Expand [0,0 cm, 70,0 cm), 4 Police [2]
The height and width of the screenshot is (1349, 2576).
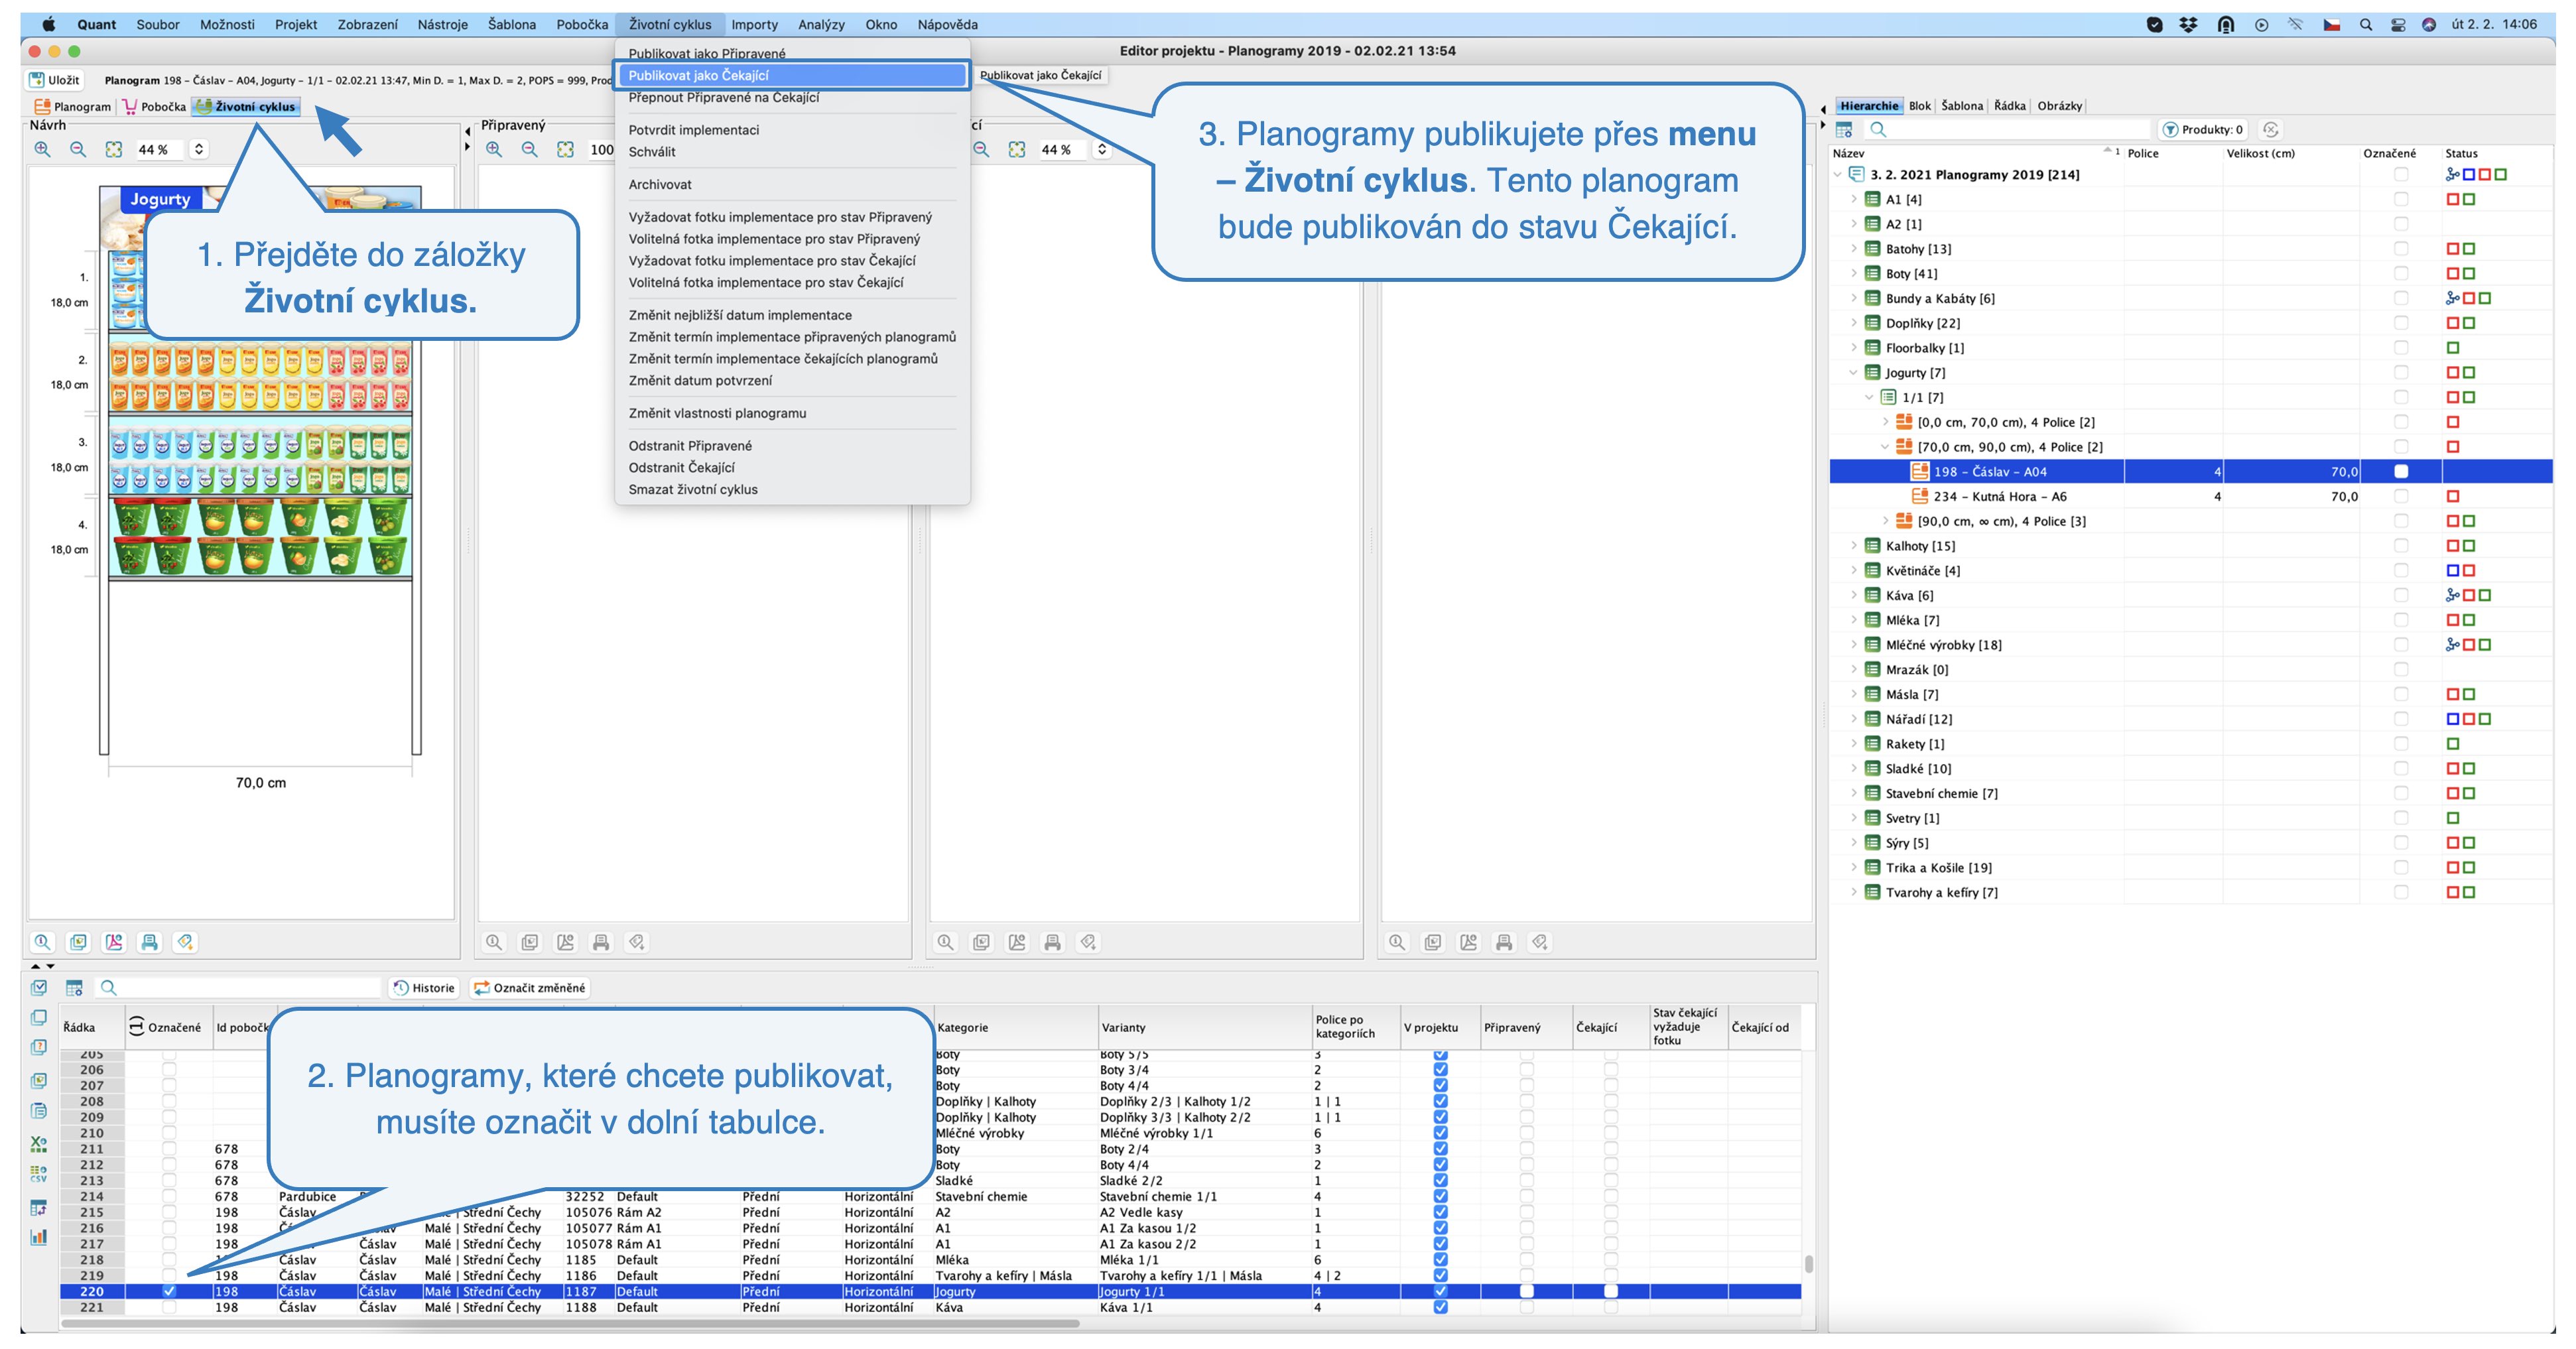click(1885, 422)
